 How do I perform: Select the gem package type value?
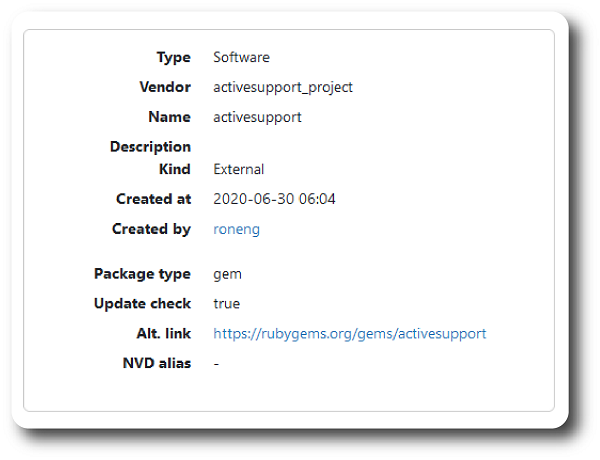pos(227,273)
